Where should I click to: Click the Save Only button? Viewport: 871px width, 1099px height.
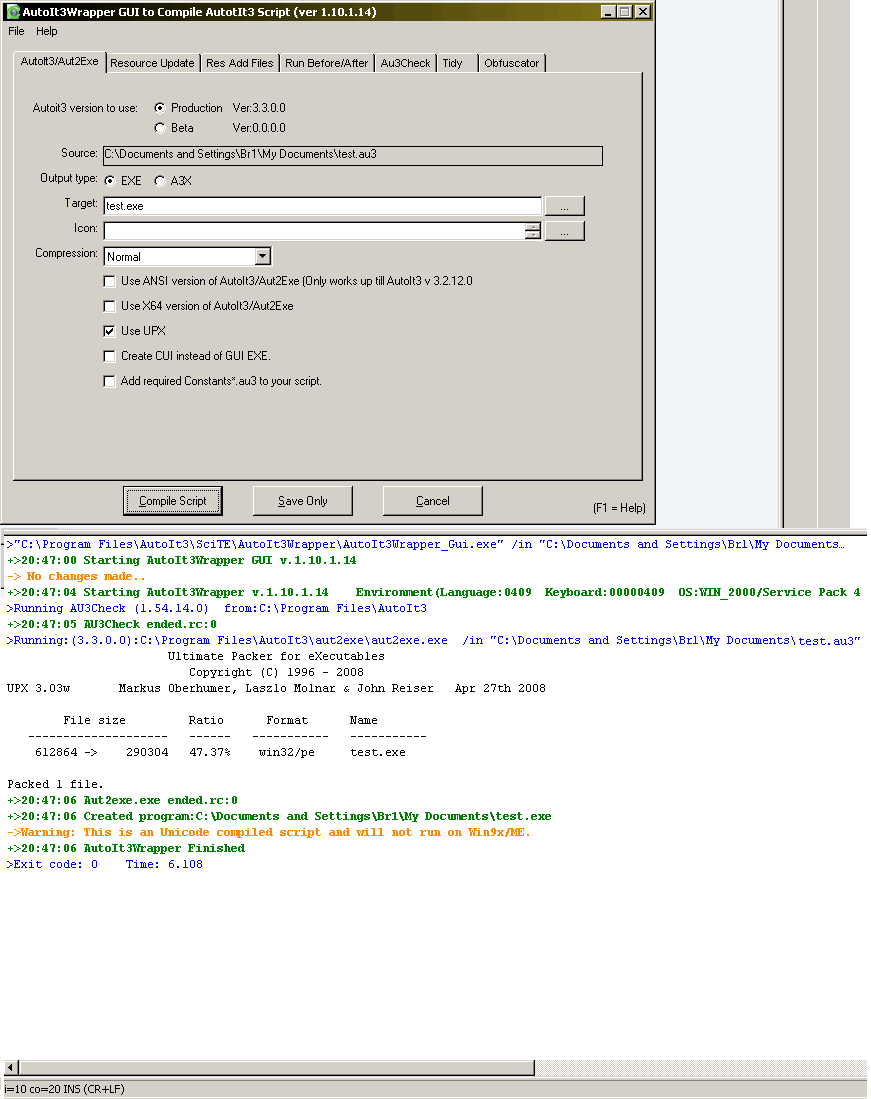pyautogui.click(x=303, y=501)
